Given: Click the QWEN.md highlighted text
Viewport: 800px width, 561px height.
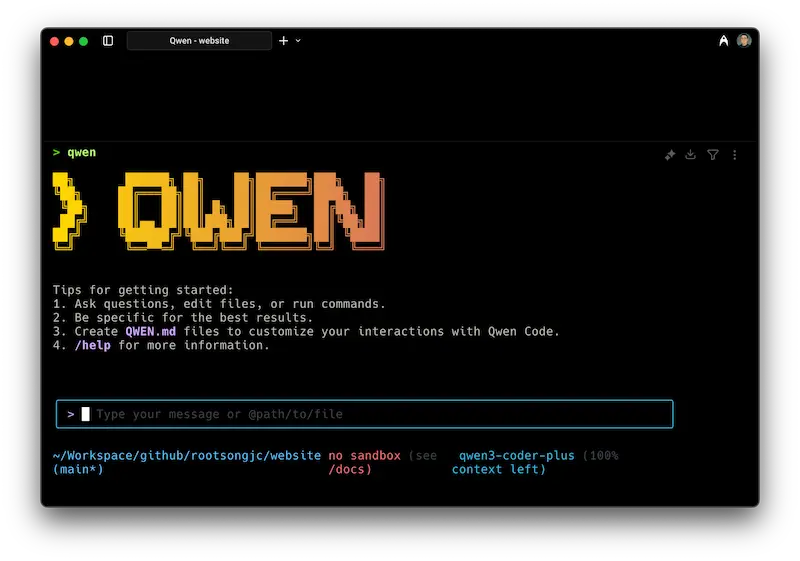Looking at the screenshot, I should coord(151,332).
